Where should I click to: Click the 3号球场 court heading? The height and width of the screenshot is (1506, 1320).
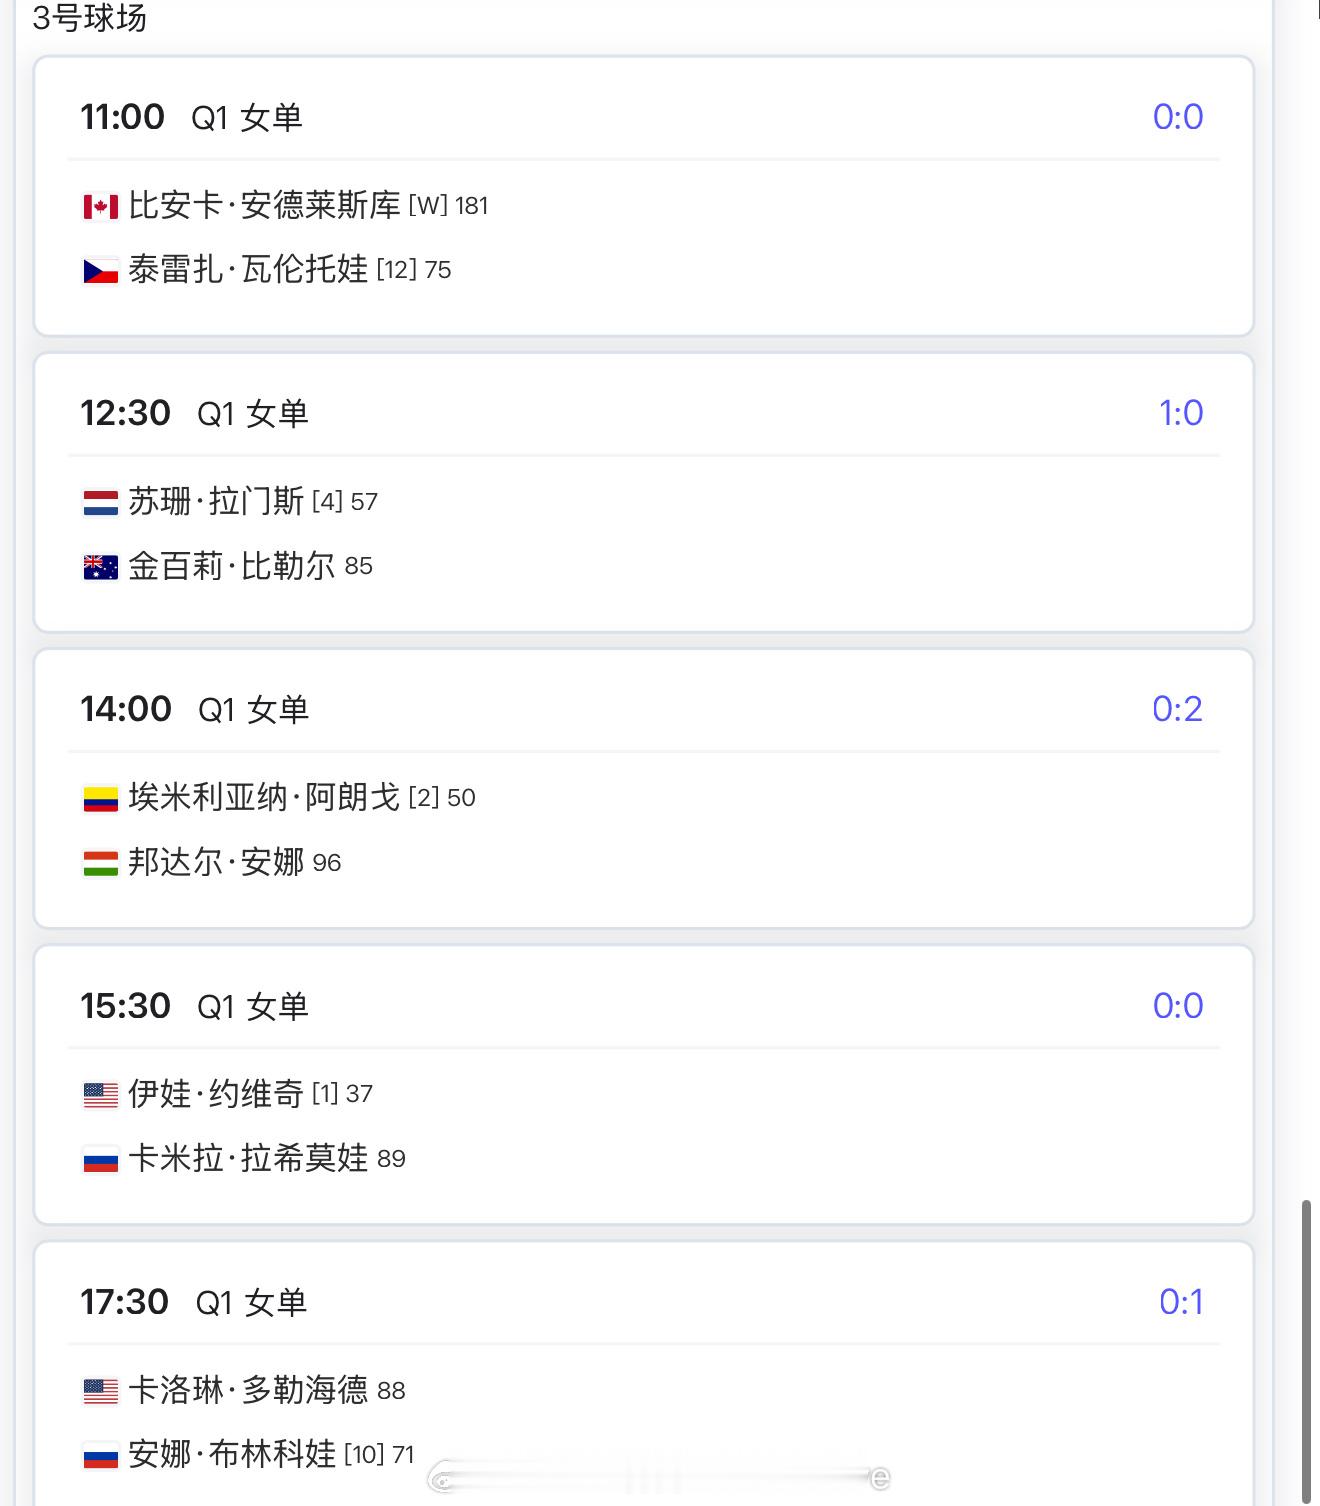click(90, 18)
